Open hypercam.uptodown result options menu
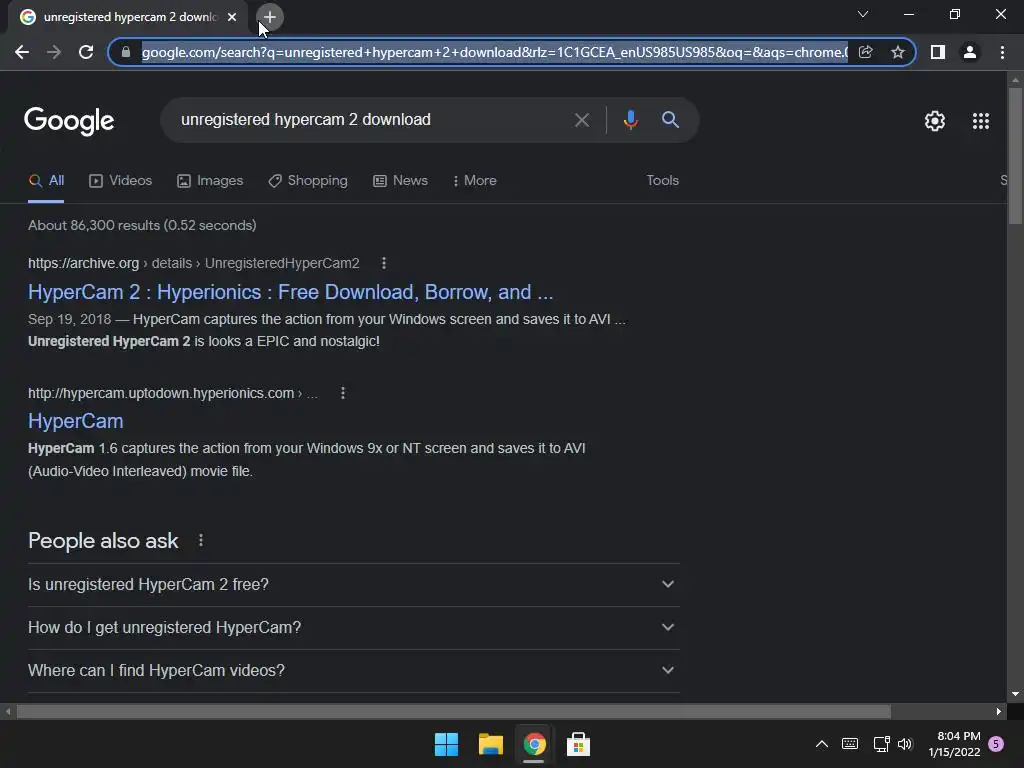This screenshot has width=1024, height=768. pos(343,393)
